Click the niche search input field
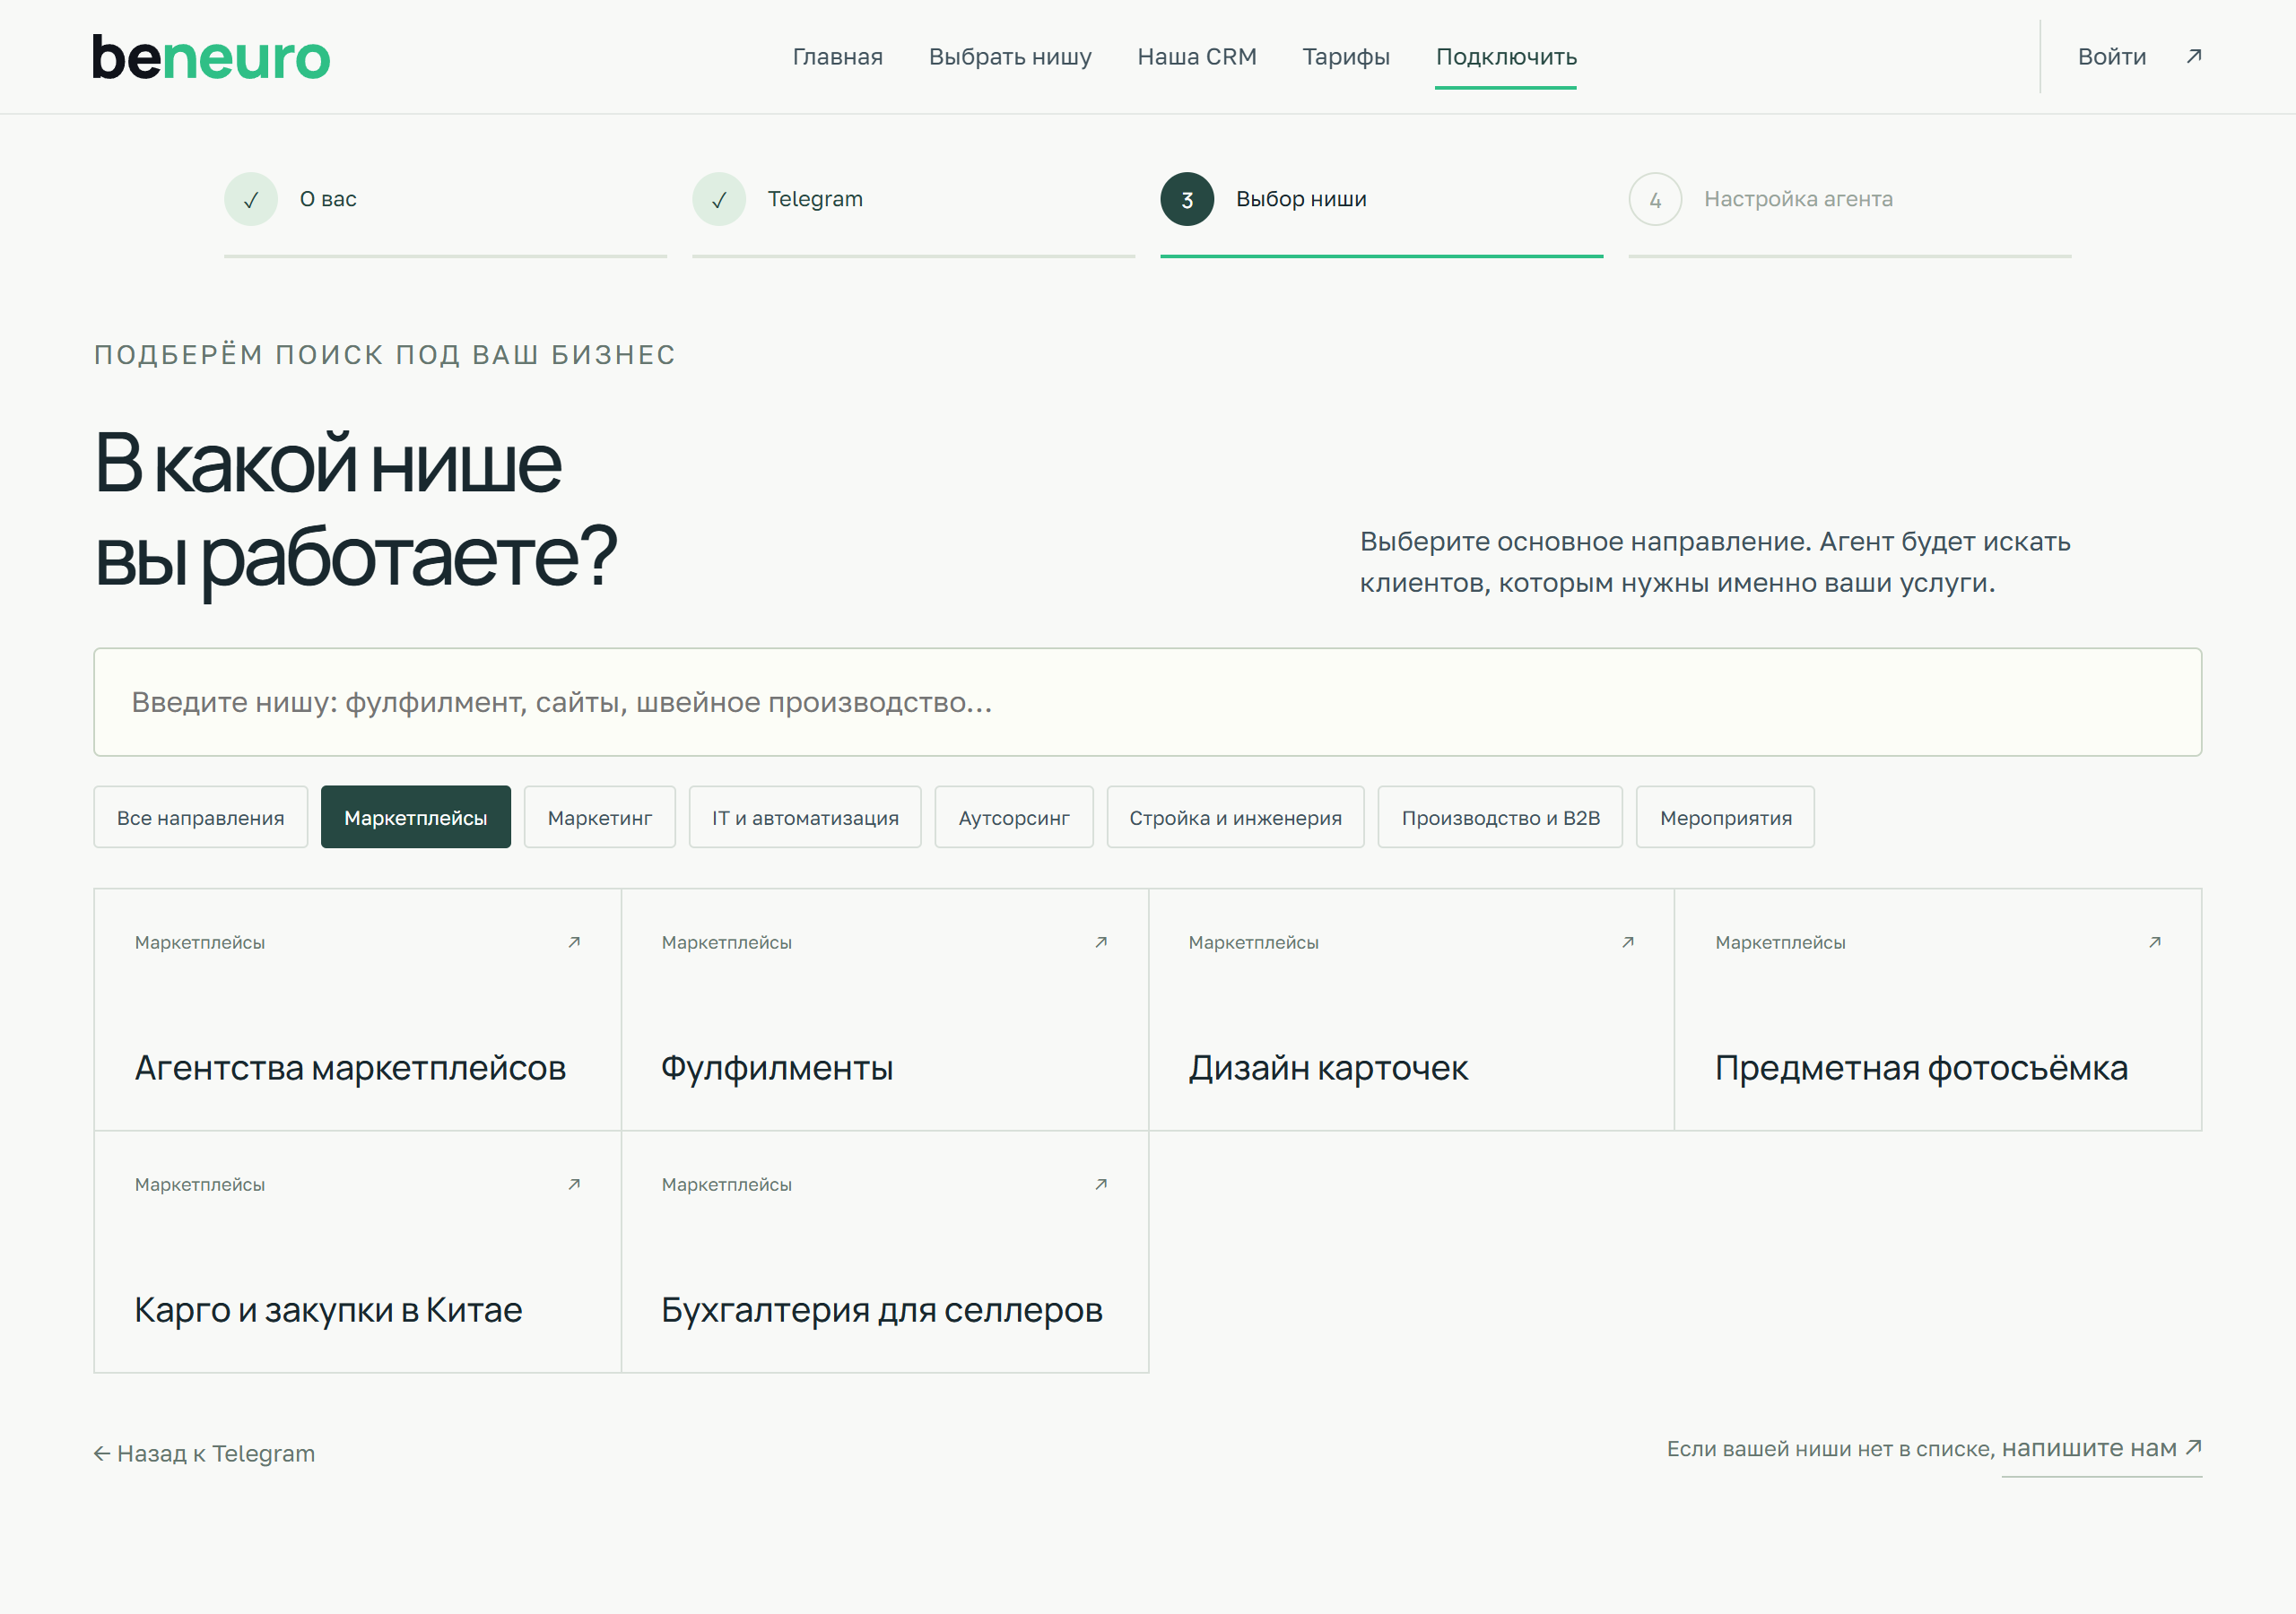2296x1614 pixels. coord(1147,702)
